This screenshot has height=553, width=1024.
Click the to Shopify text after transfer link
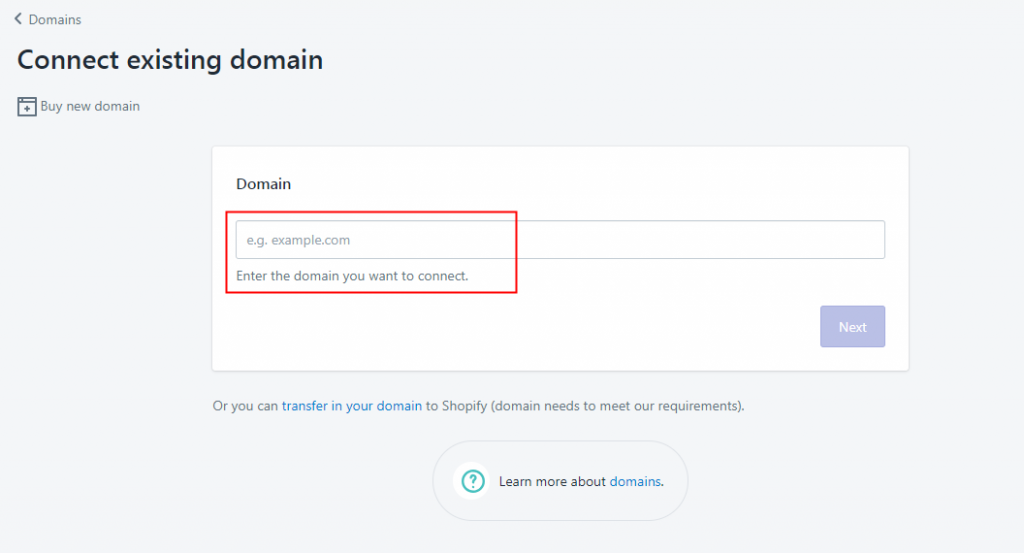[x=456, y=405]
